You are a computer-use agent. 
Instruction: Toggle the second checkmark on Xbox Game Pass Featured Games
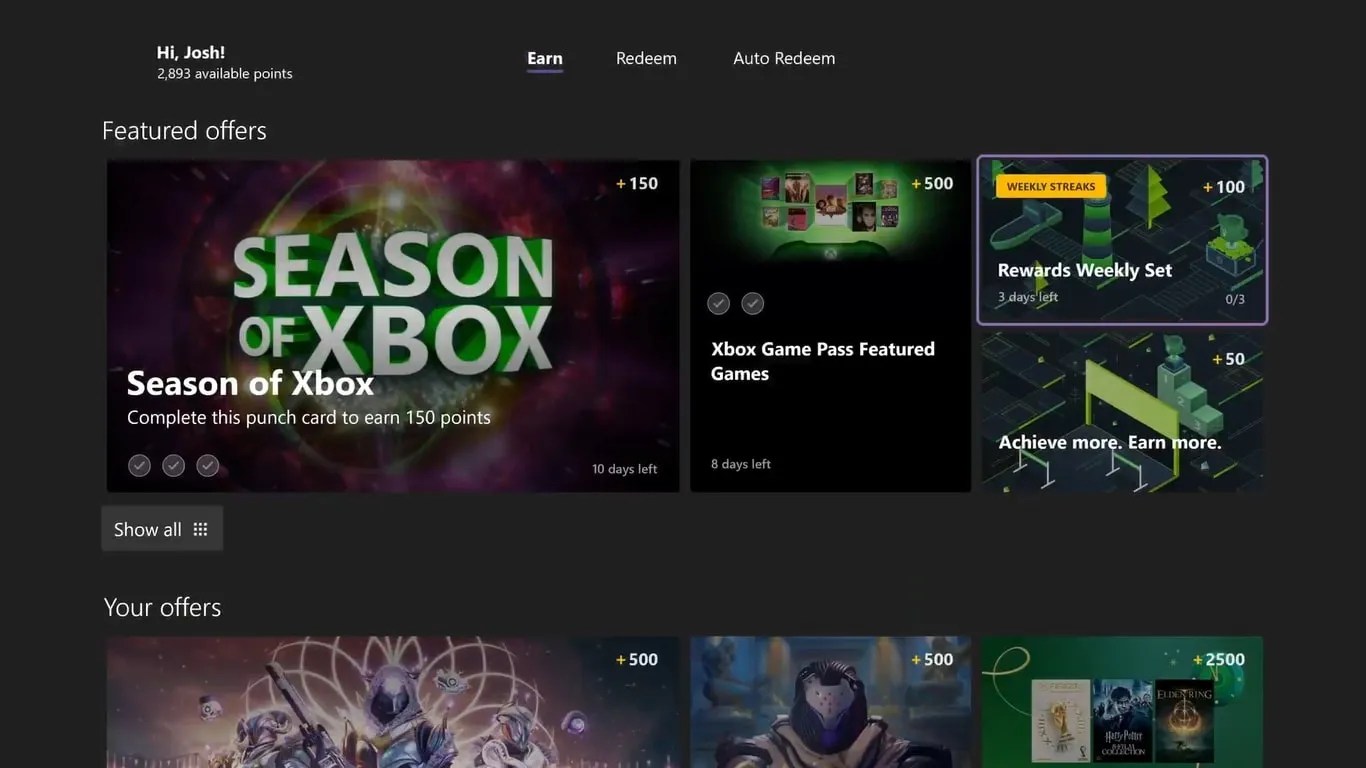pyautogui.click(x=752, y=303)
